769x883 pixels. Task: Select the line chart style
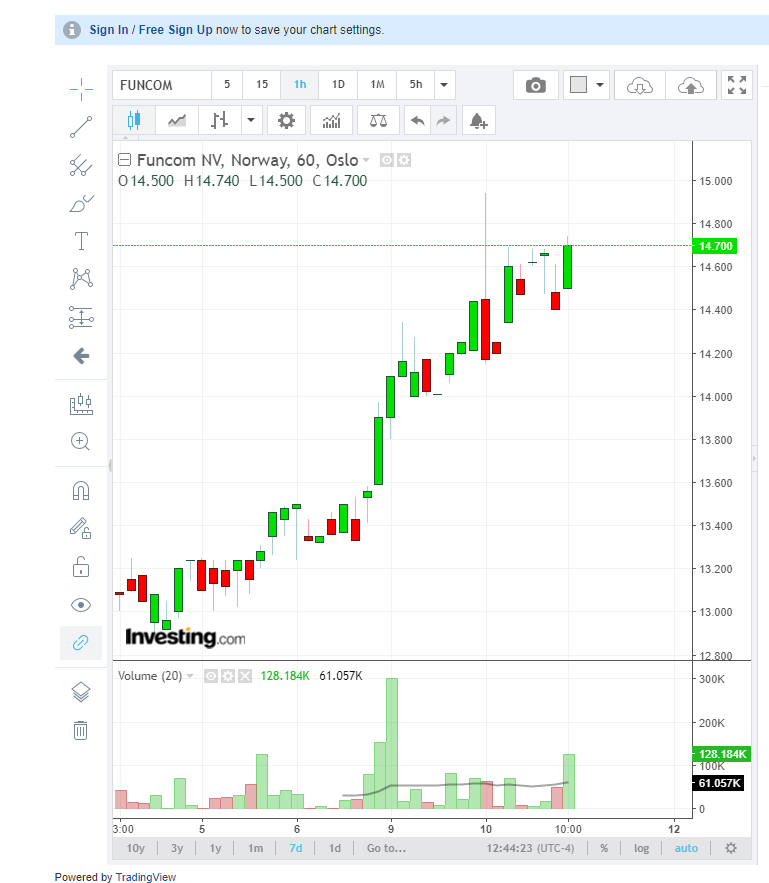(177, 120)
